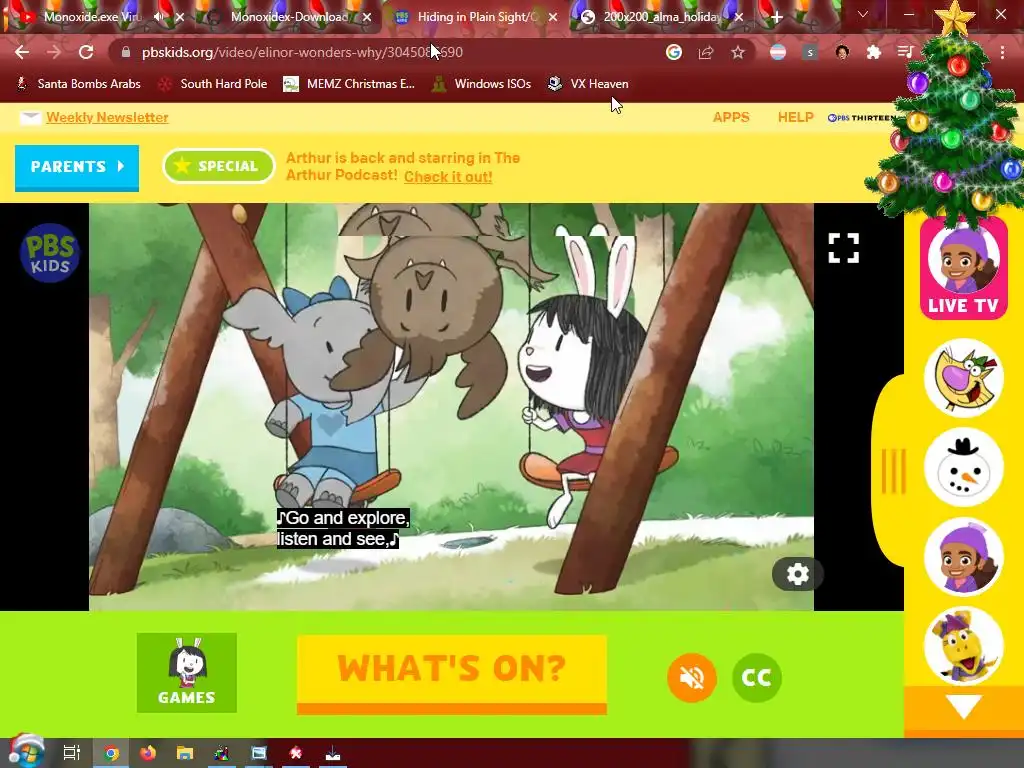The height and width of the screenshot is (768, 1024).
Task: Open Santa Bombs Arabs bookmark
Action: [79, 84]
